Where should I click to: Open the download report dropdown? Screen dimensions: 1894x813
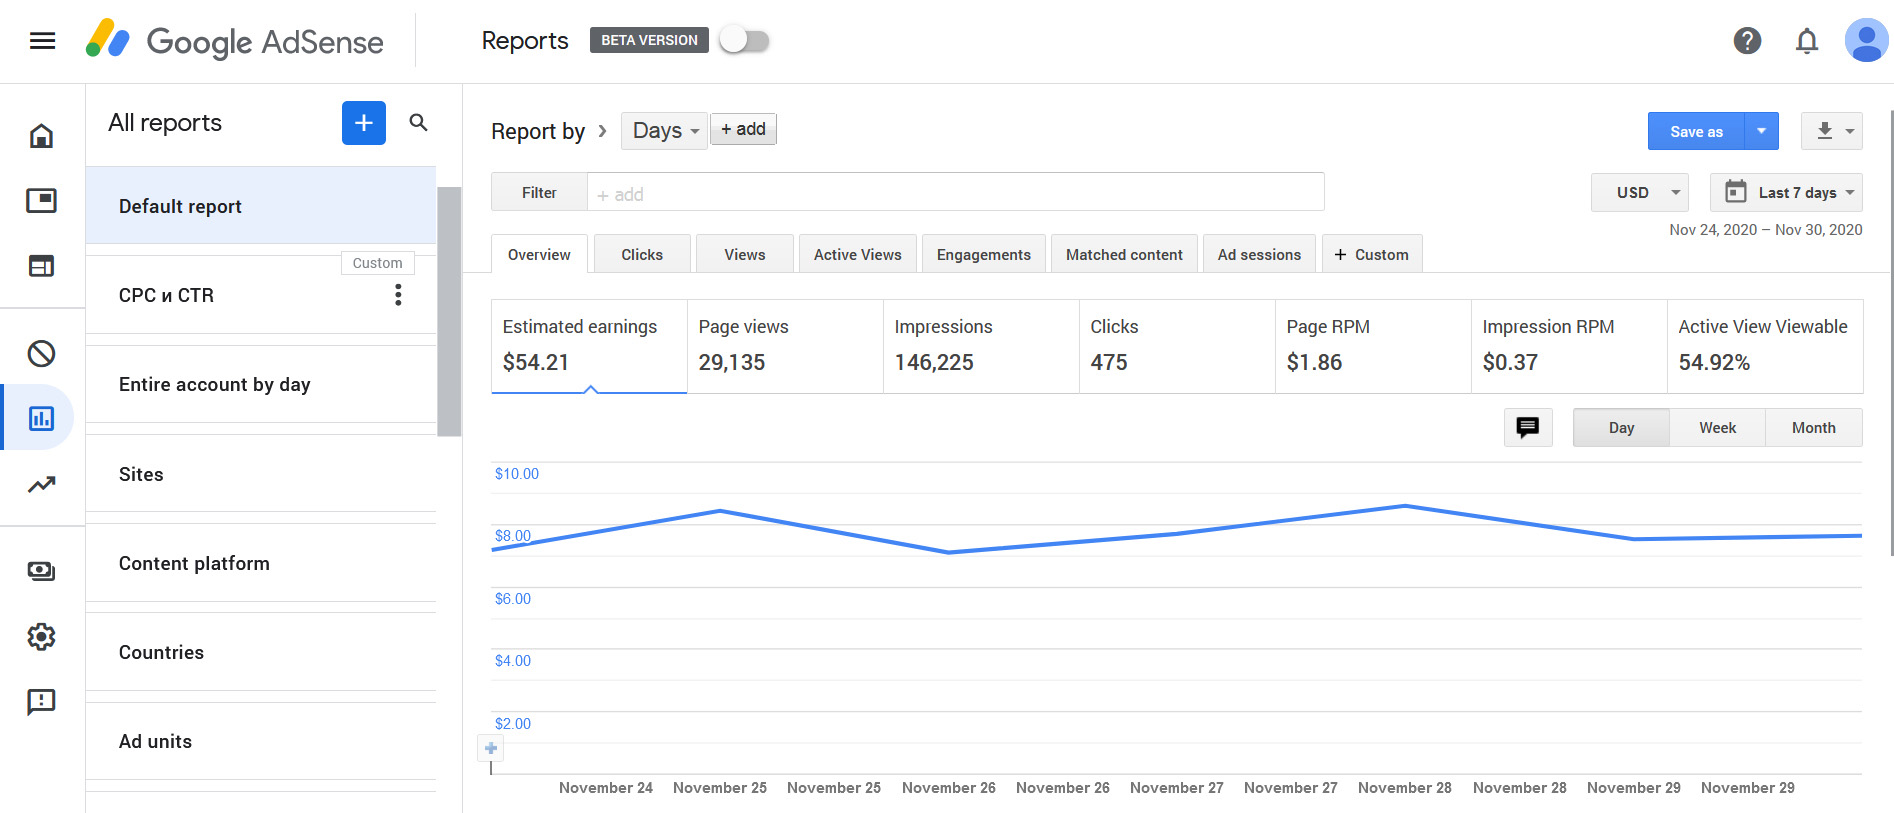coord(1832,131)
